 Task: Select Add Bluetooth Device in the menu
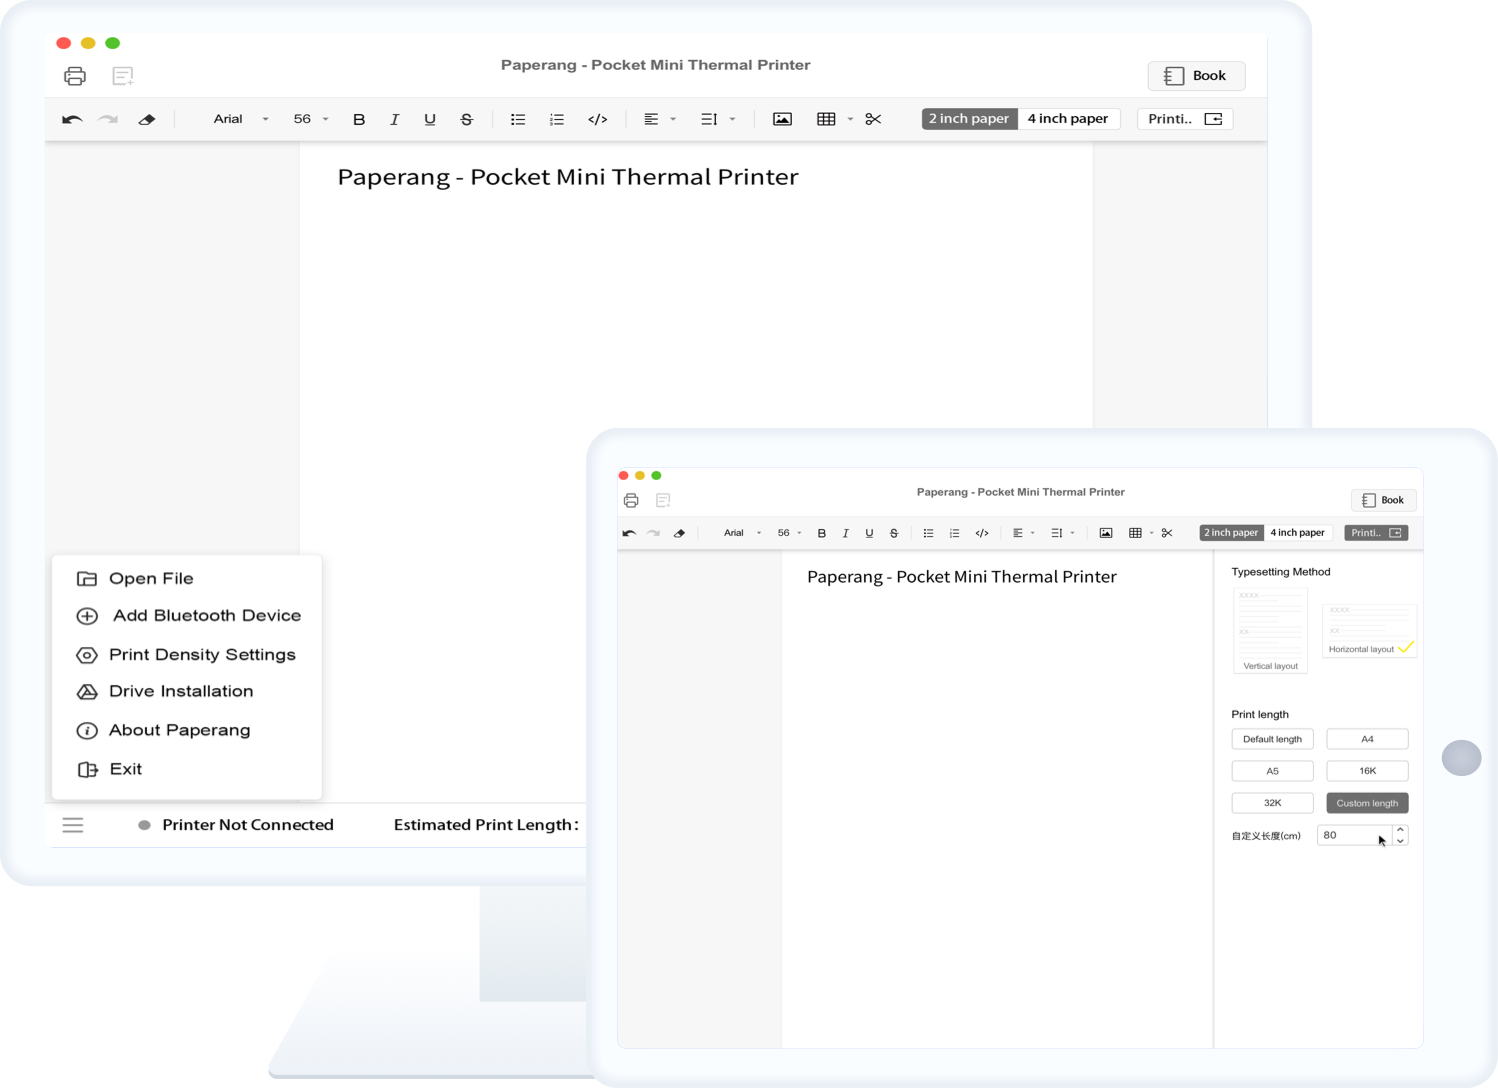(x=206, y=616)
